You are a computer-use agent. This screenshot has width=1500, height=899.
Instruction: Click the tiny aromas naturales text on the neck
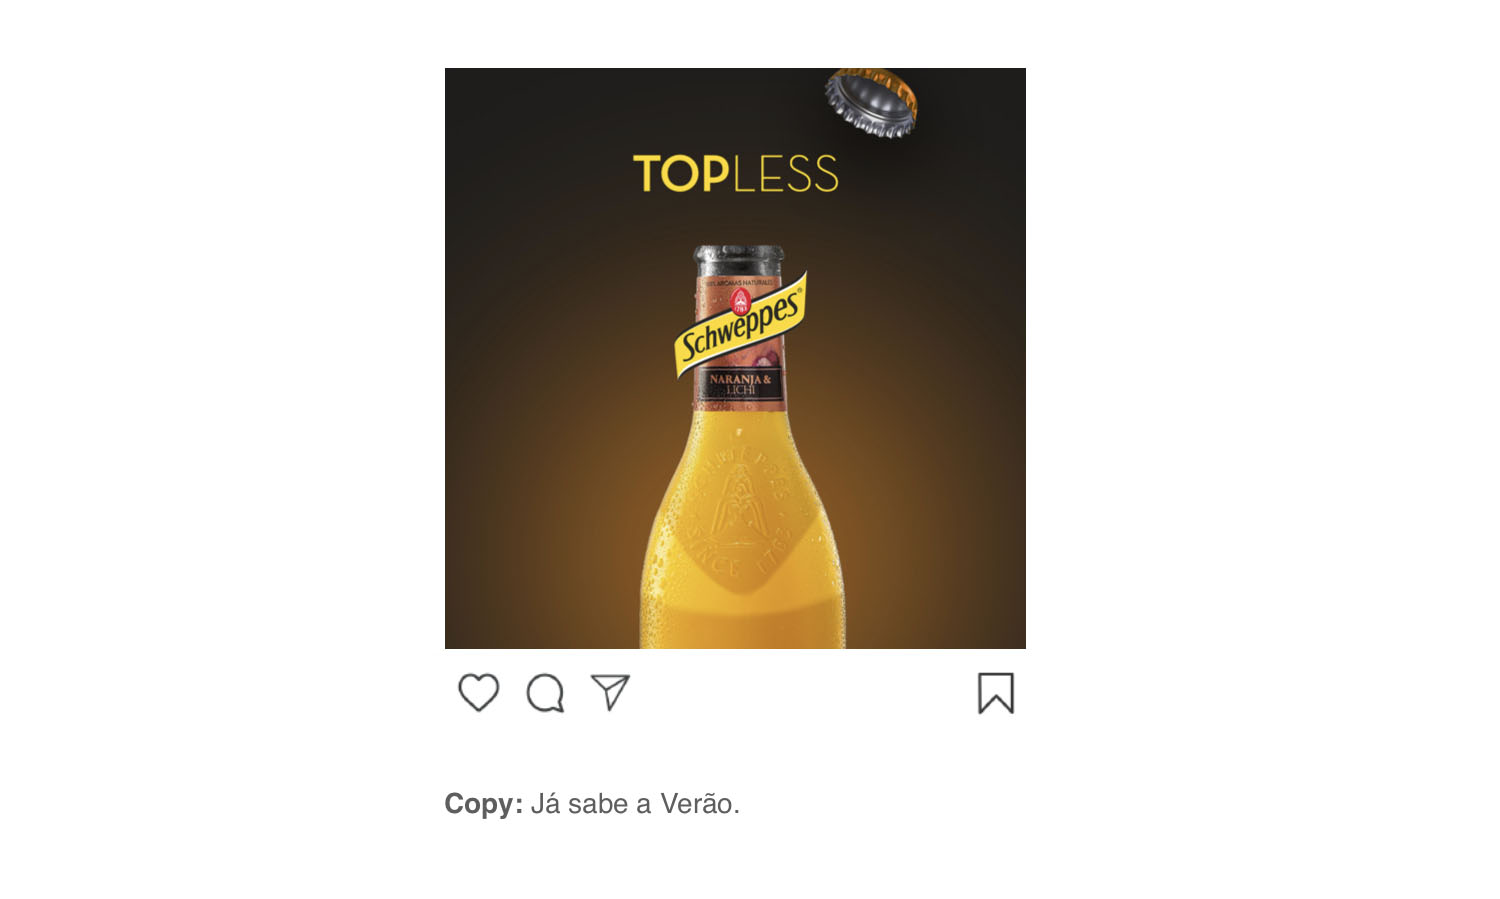(739, 283)
